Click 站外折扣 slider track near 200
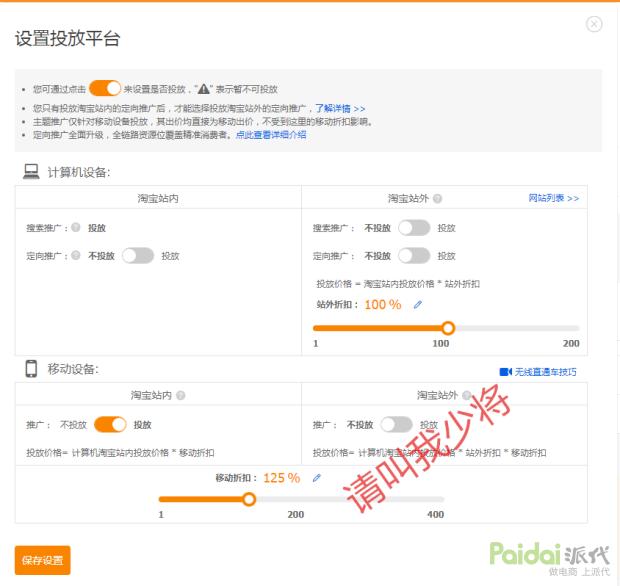This screenshot has height=586, width=620. pyautogui.click(x=577, y=328)
